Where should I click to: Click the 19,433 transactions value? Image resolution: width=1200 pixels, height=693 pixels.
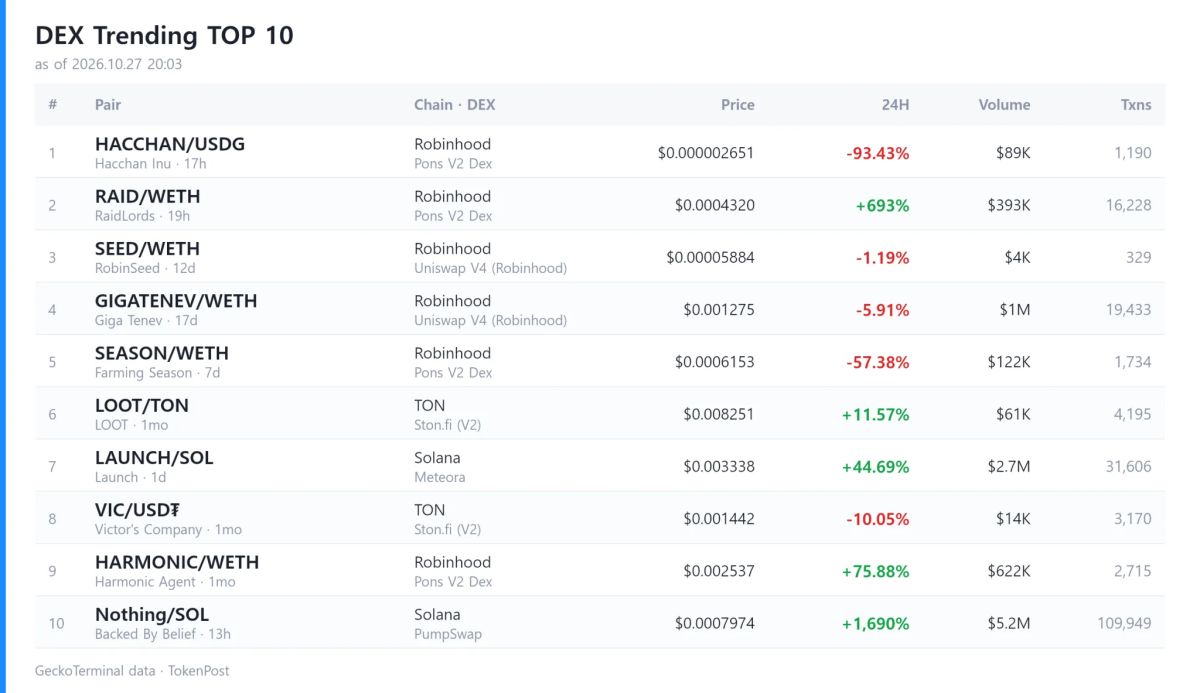click(x=1129, y=310)
